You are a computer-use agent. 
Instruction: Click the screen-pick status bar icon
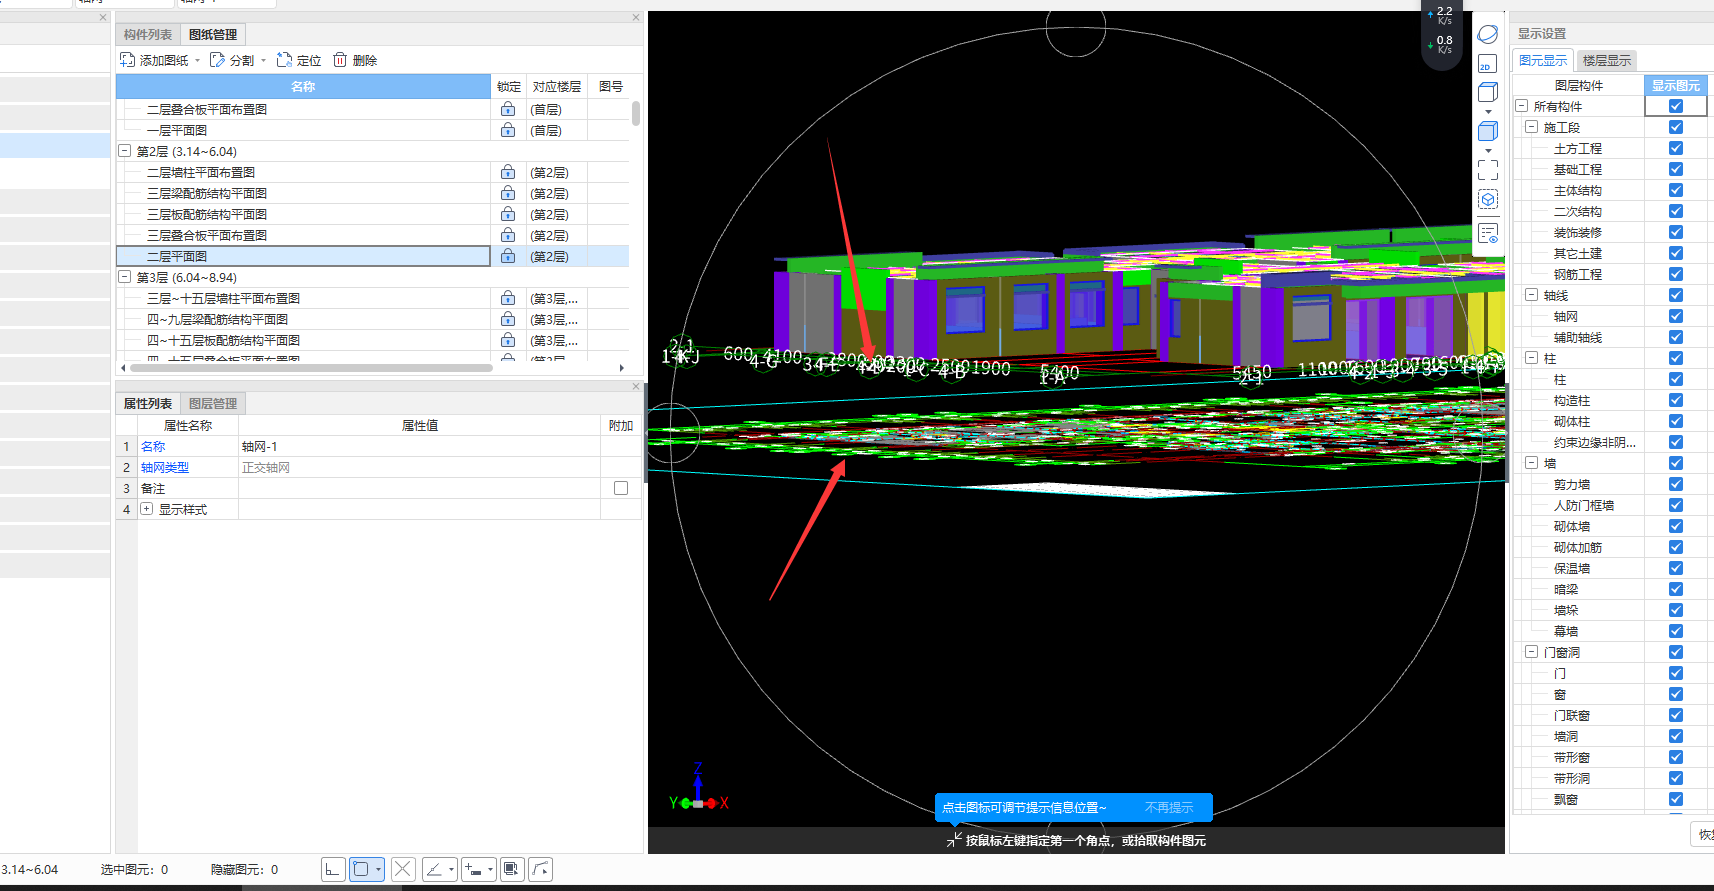[x=512, y=869]
